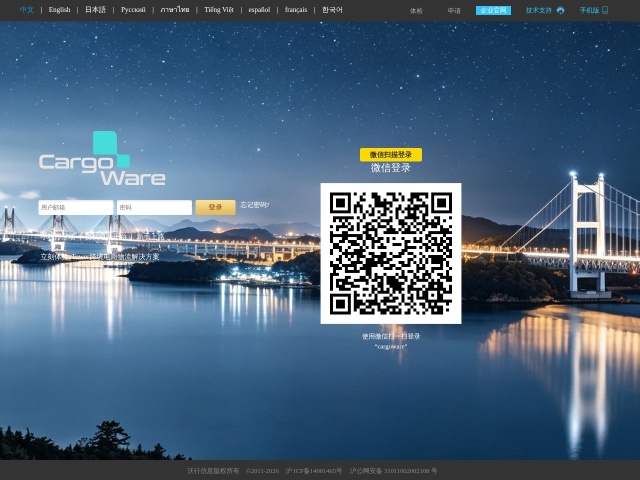Open the 体验 link in top bar

pyautogui.click(x=416, y=11)
